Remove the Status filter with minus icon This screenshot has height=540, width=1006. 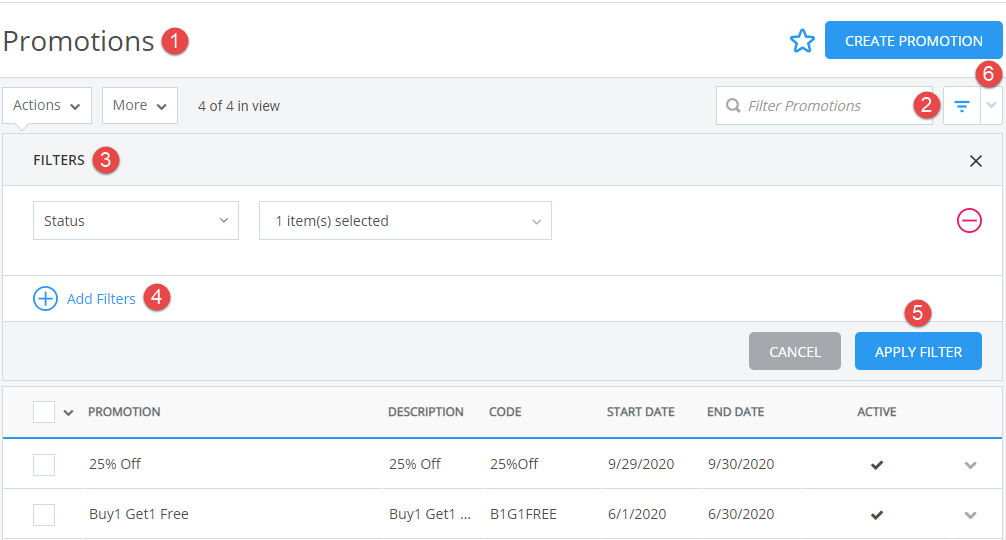[x=969, y=221]
